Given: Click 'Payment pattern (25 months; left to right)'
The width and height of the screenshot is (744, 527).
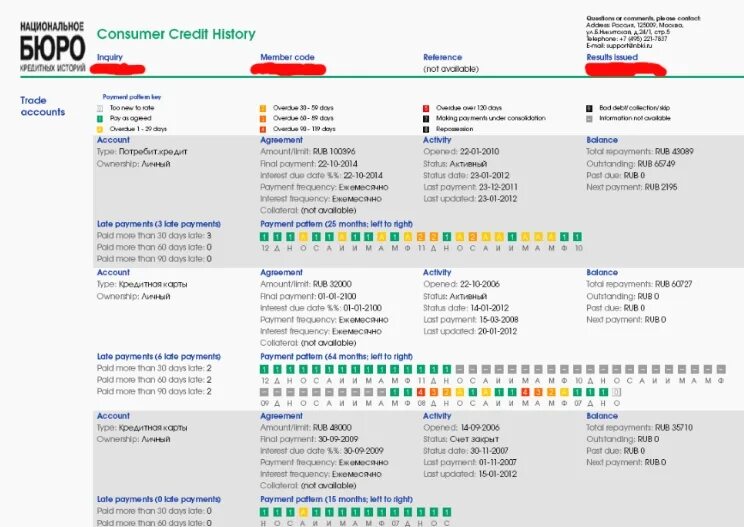Looking at the screenshot, I should [x=336, y=224].
